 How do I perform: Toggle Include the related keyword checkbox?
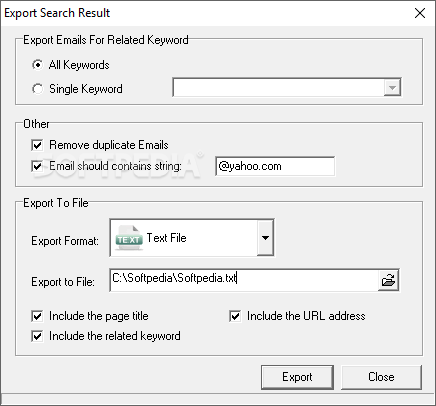(x=37, y=336)
